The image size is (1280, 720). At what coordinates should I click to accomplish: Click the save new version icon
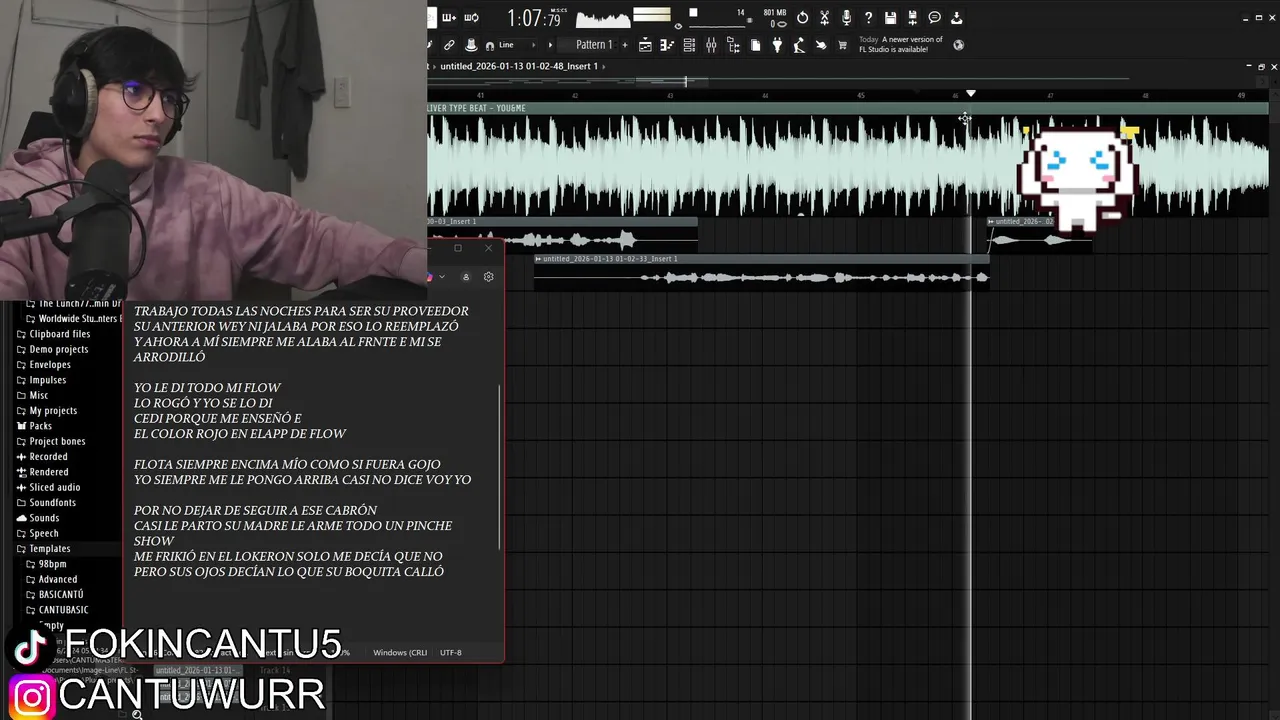point(912,18)
